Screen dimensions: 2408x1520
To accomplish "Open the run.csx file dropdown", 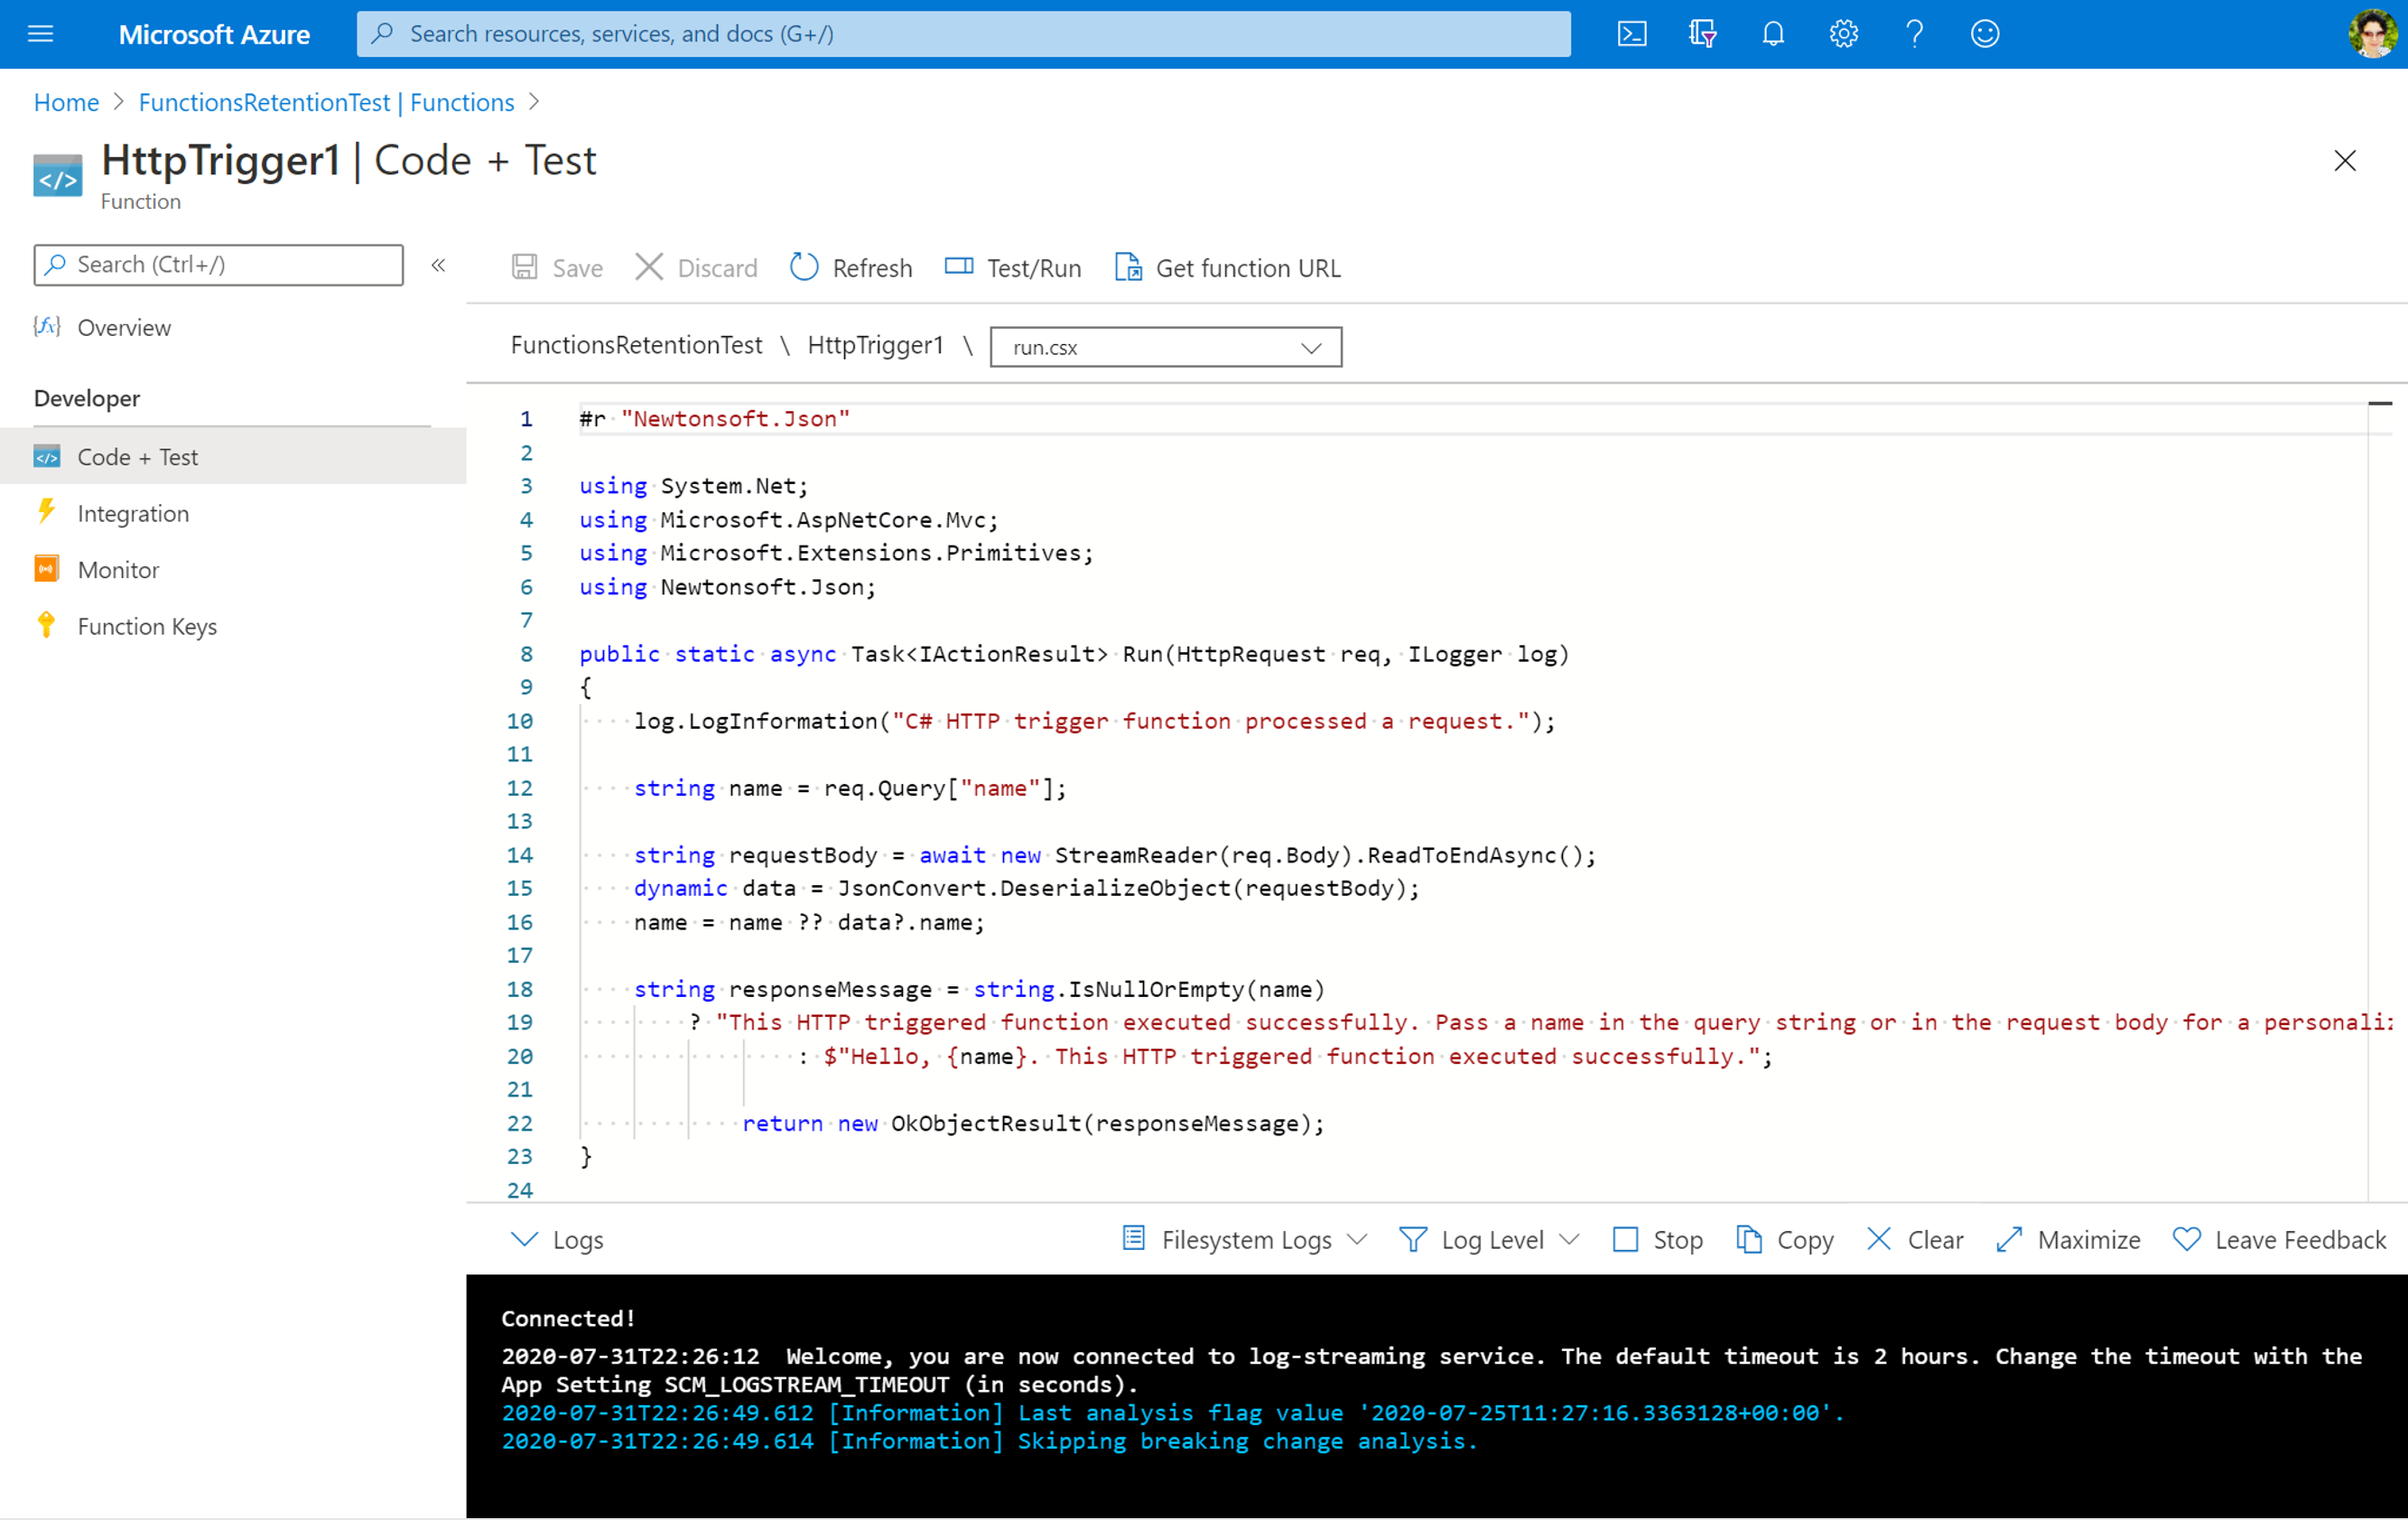I will click(1166, 347).
